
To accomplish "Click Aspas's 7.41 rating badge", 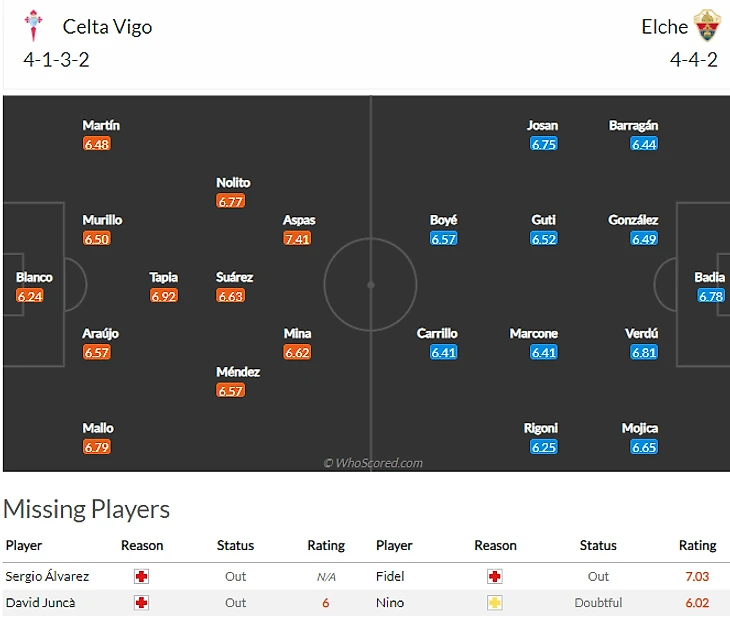I will [x=297, y=239].
